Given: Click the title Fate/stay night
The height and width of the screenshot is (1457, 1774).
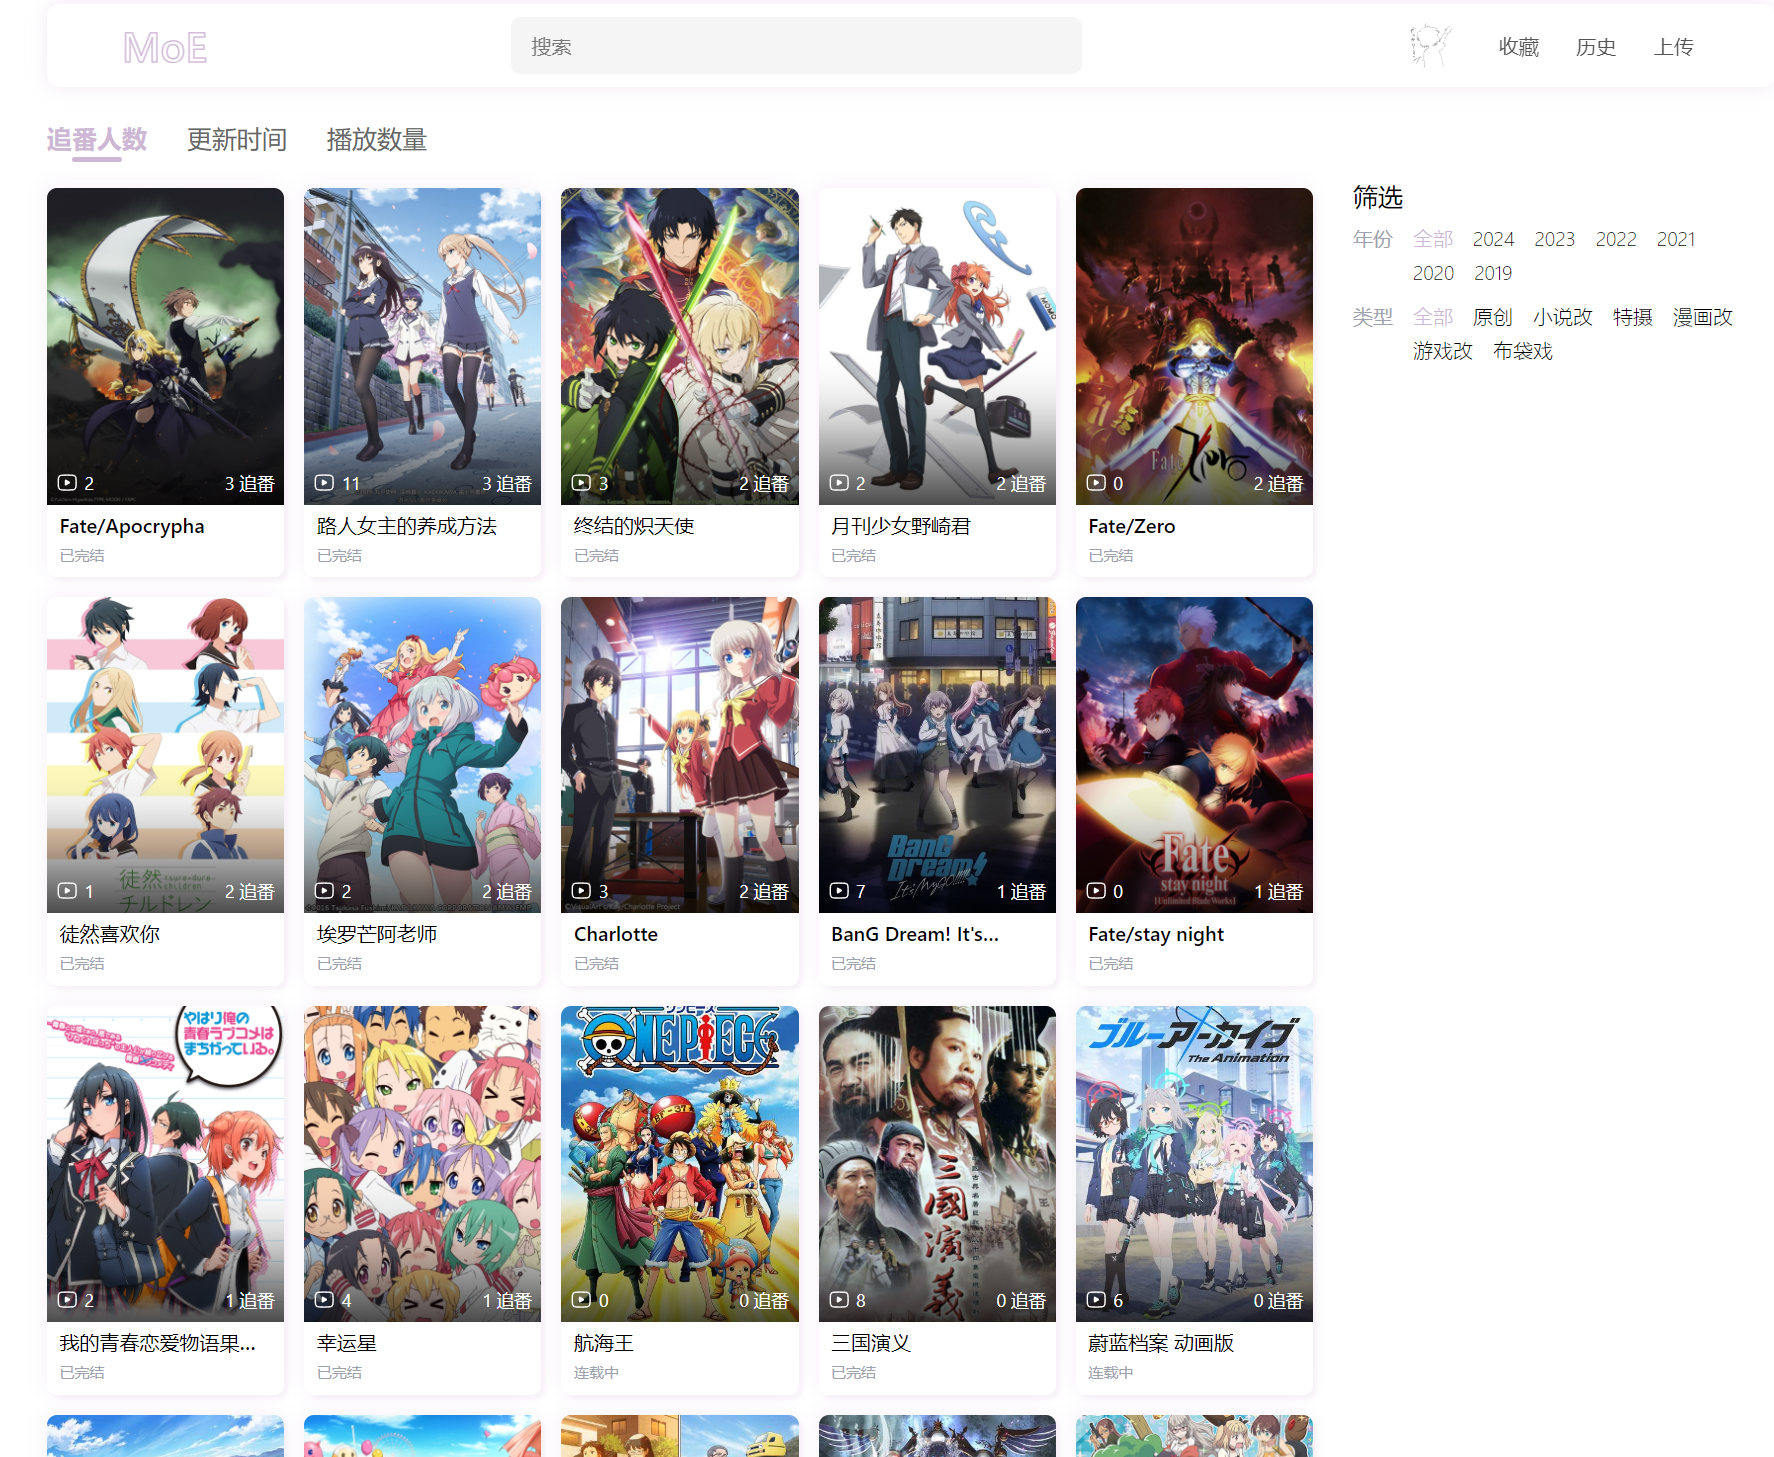Looking at the screenshot, I should tap(1156, 934).
